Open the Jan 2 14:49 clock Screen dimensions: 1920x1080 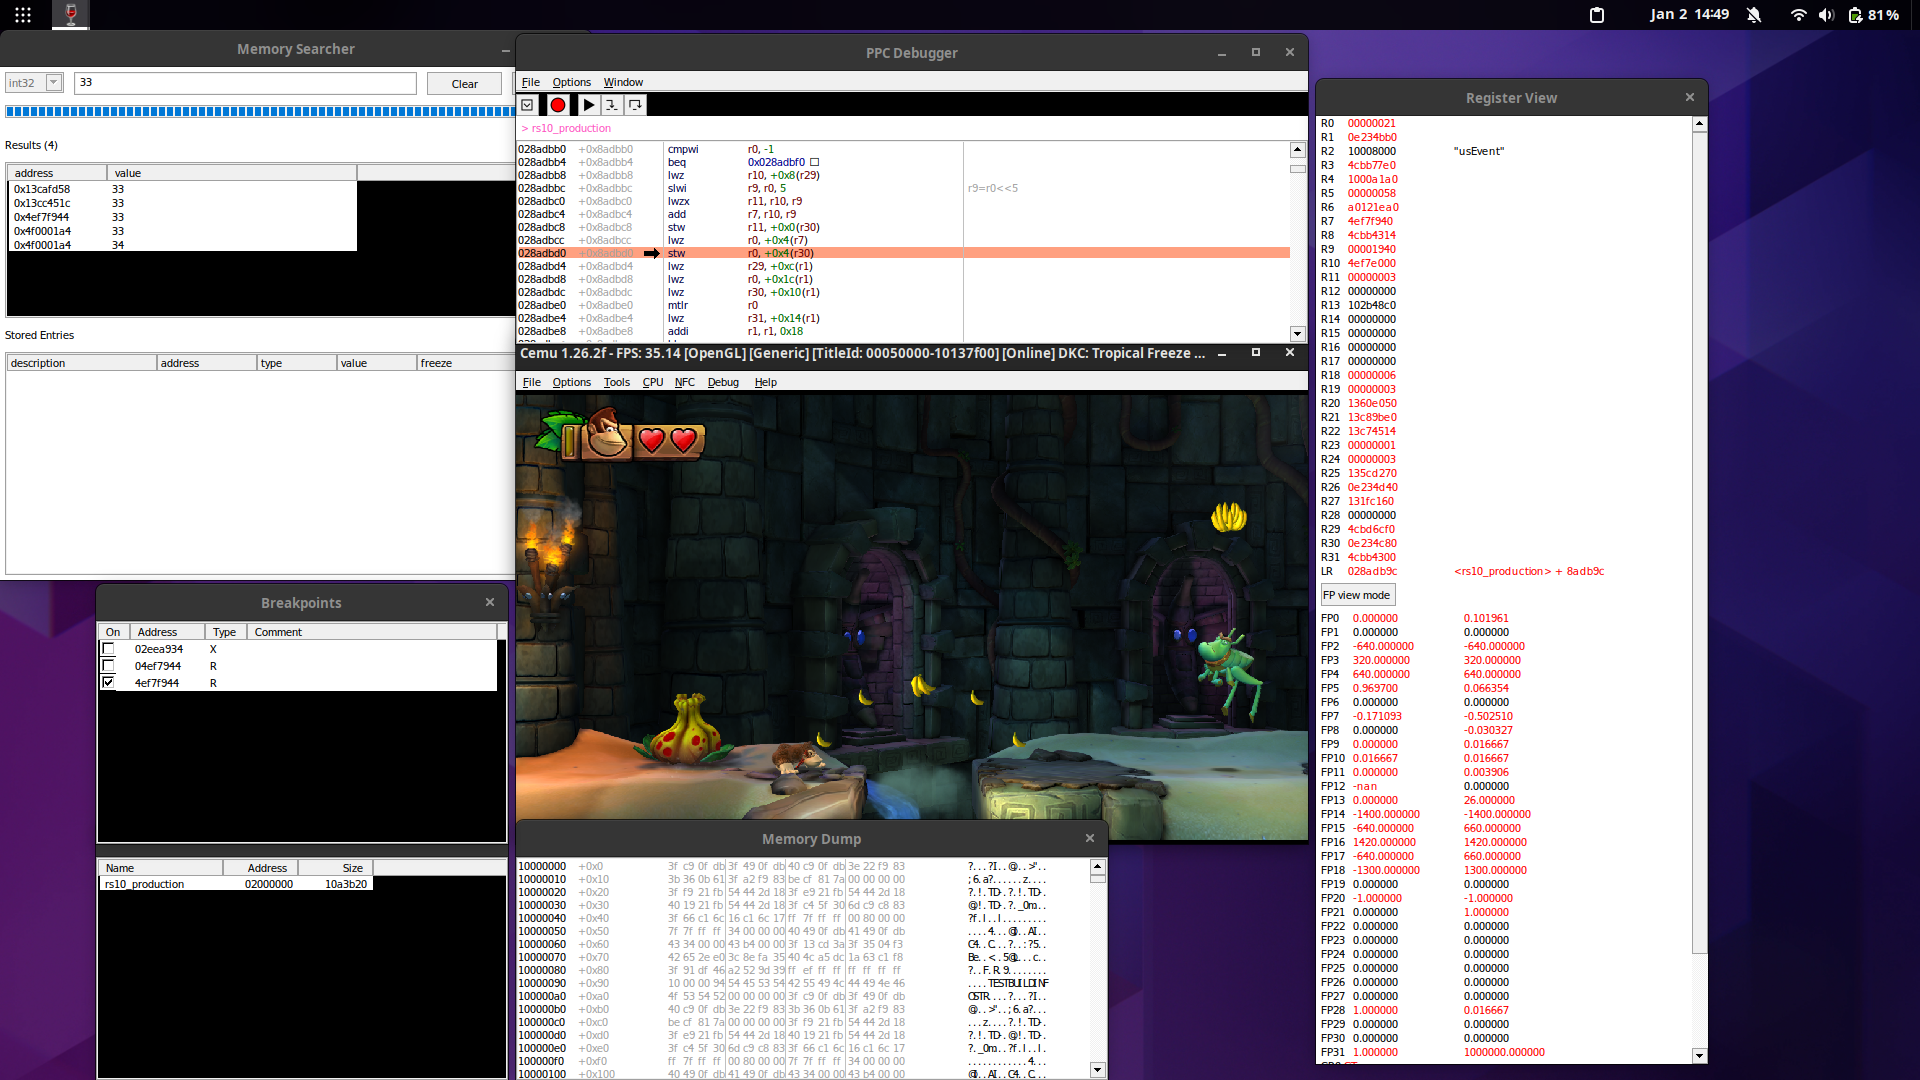pos(1689,15)
